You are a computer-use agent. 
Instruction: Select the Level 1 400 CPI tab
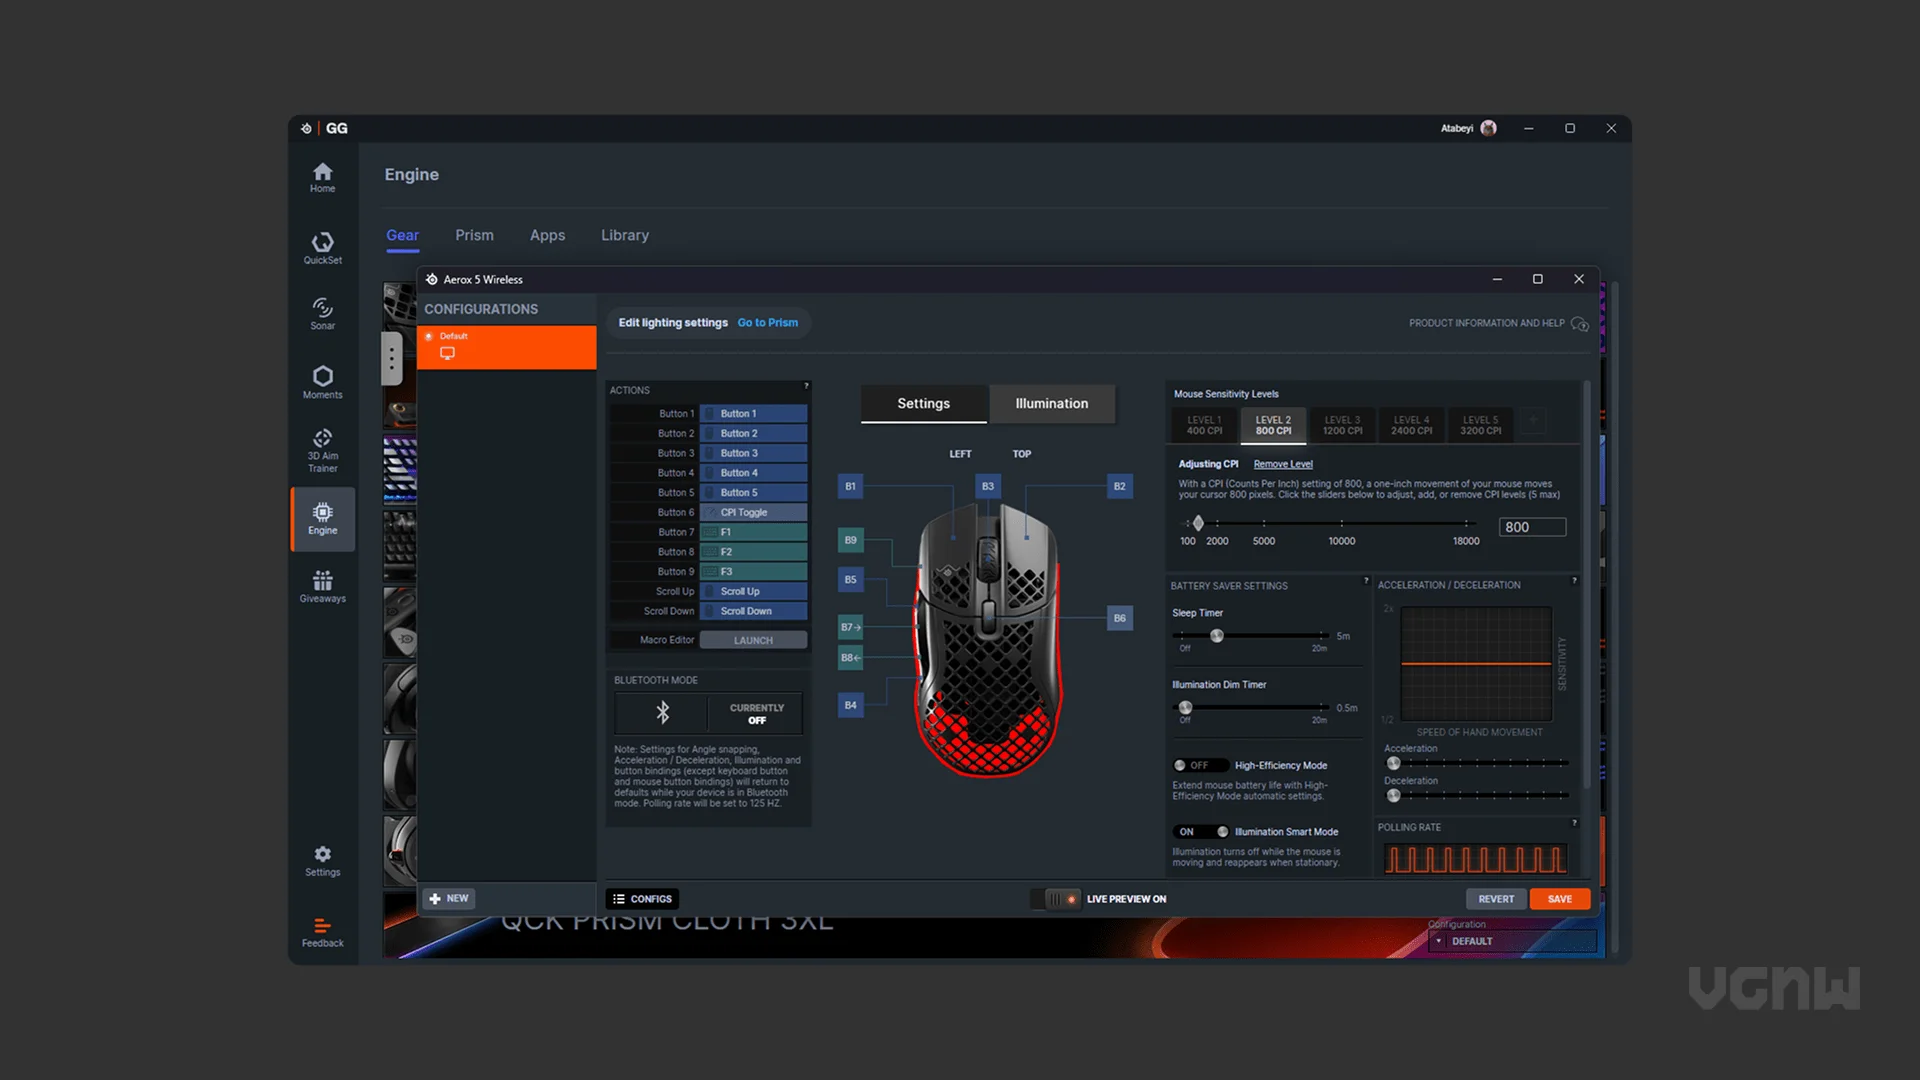(1204, 425)
